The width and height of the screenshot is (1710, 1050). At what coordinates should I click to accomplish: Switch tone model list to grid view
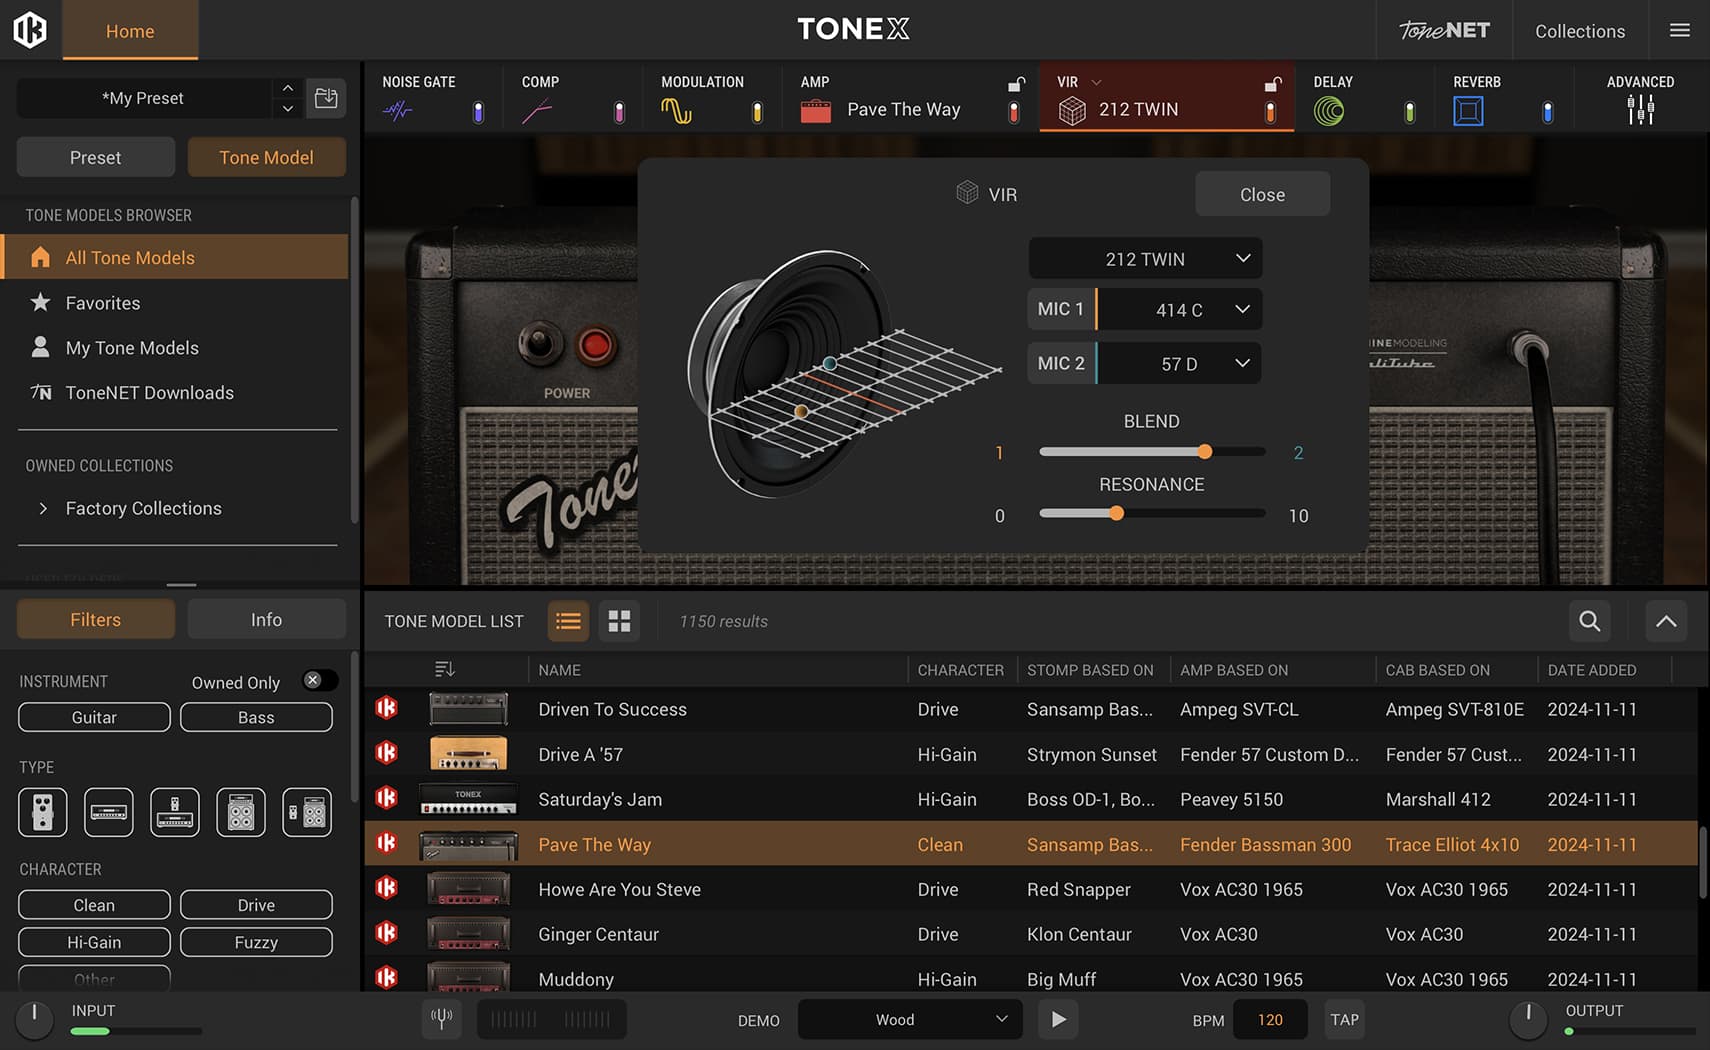click(619, 621)
